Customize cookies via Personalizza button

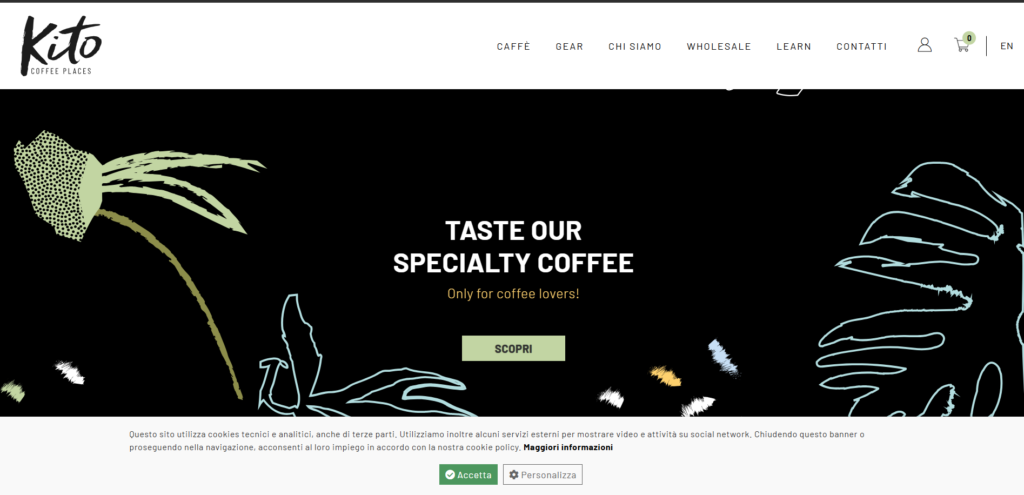tap(543, 475)
